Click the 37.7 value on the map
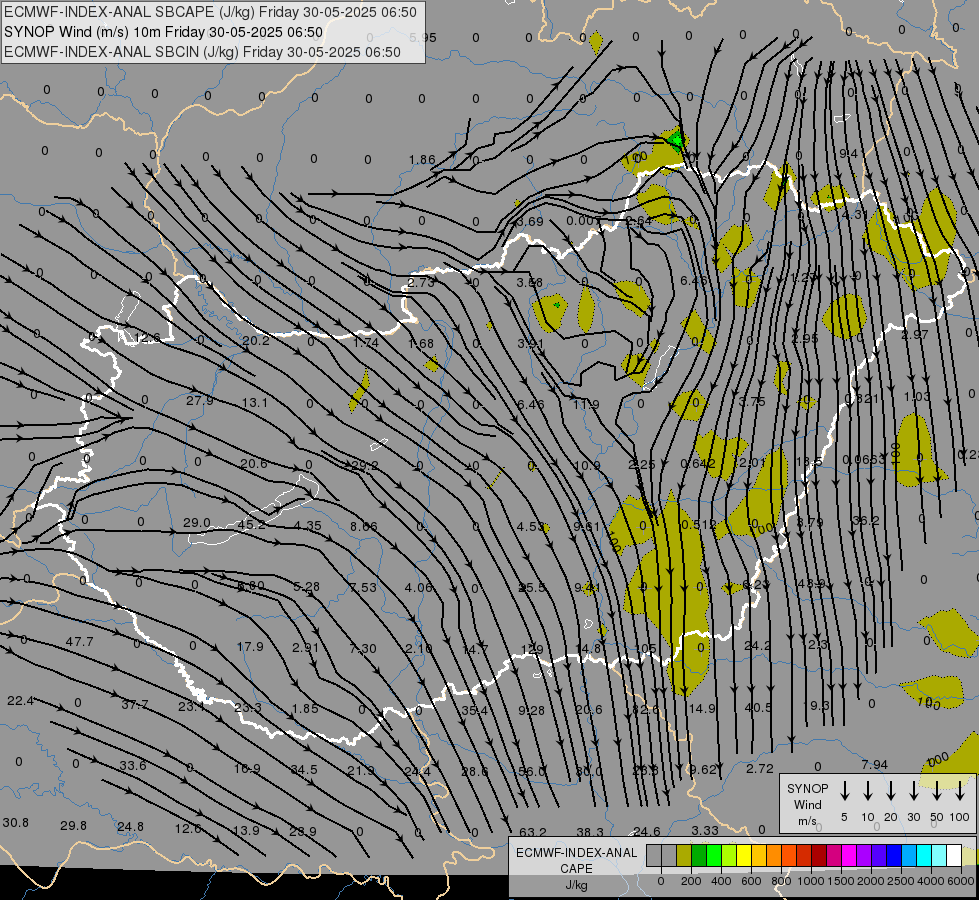Screen dimensions: 979x900 [135, 705]
